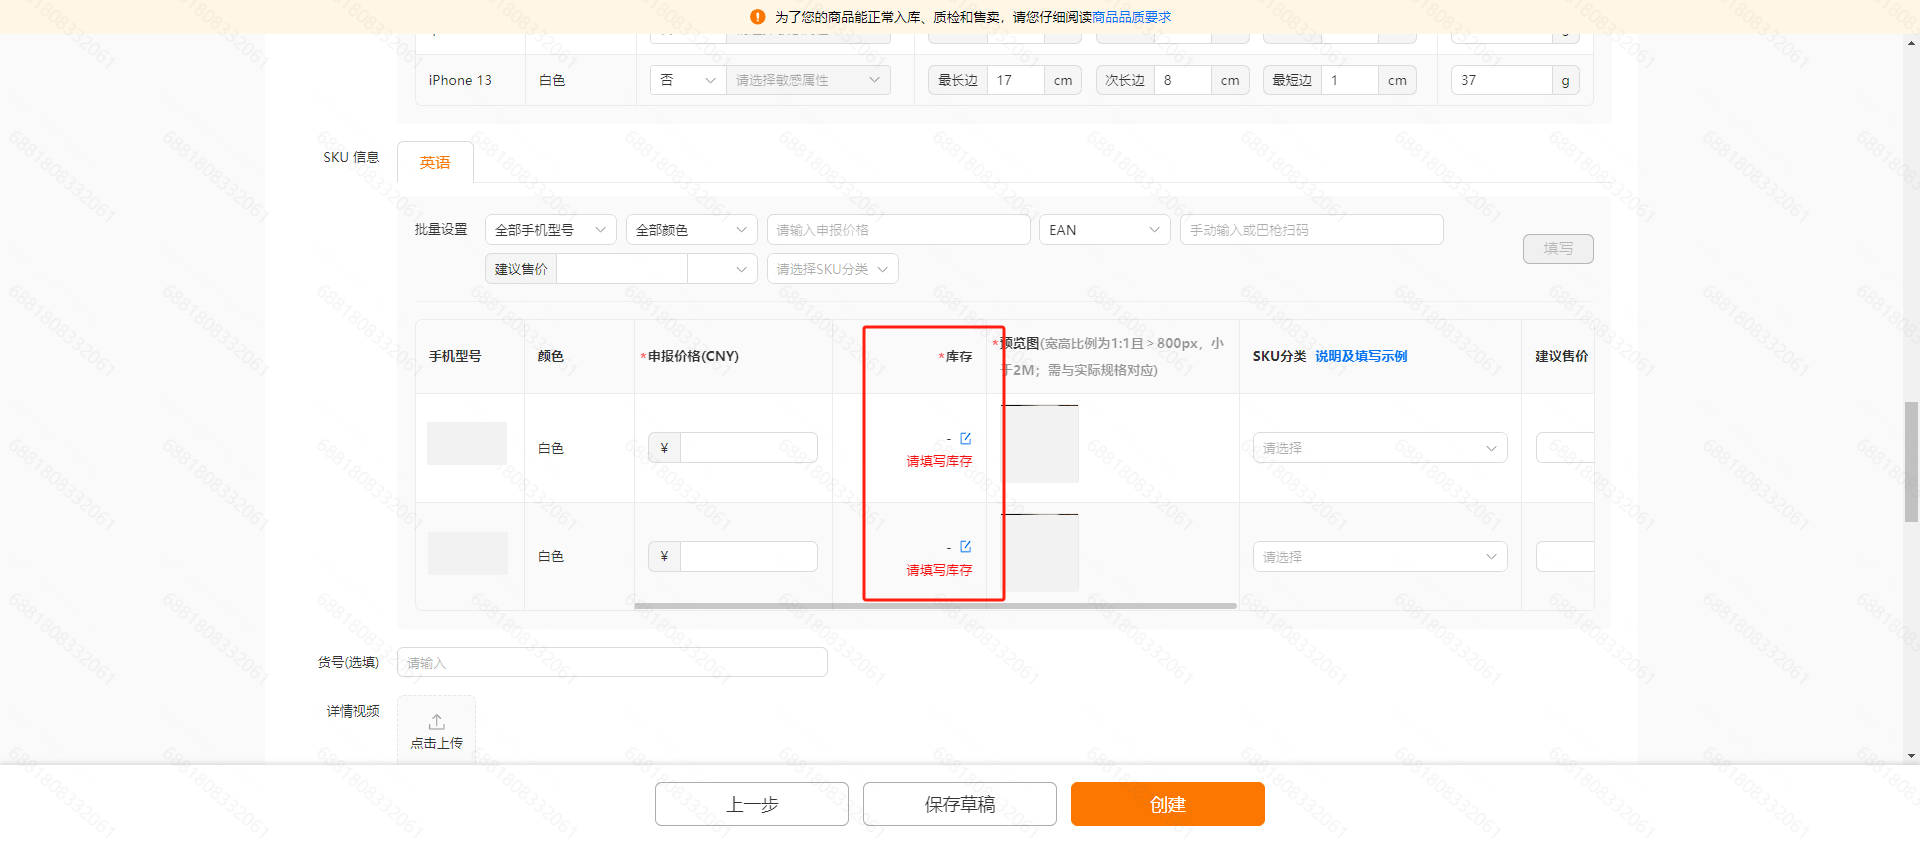Screen dimensions: 1920x844
Task: Click the orange 创建 button
Action: tap(1167, 804)
